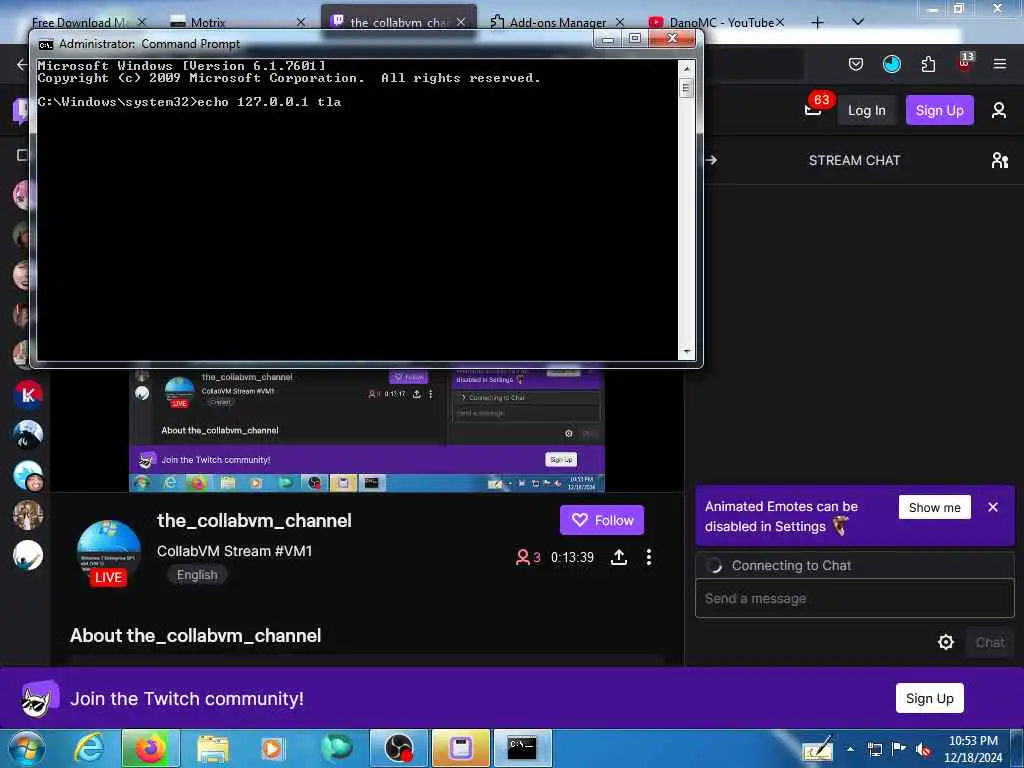
Task: Open Windows Media Player in the taskbar
Action: point(273,748)
